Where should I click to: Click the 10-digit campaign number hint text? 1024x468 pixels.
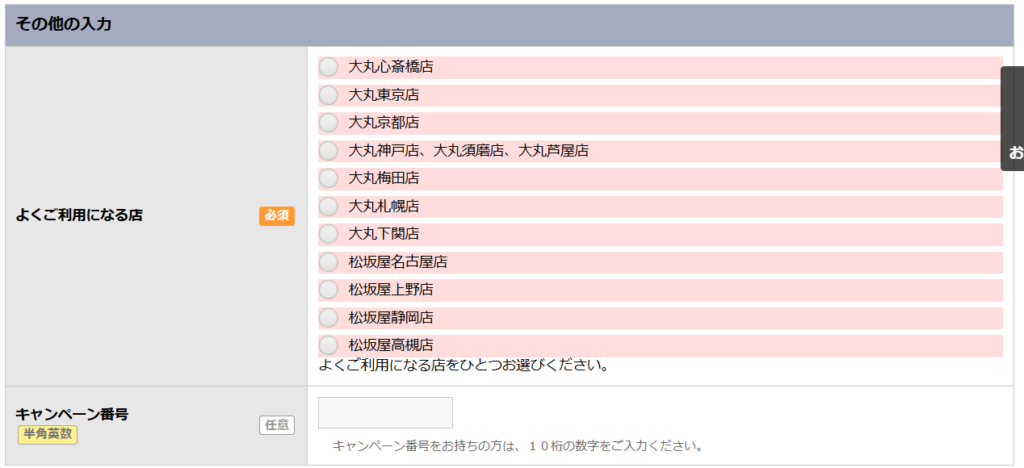pyautogui.click(x=518, y=446)
